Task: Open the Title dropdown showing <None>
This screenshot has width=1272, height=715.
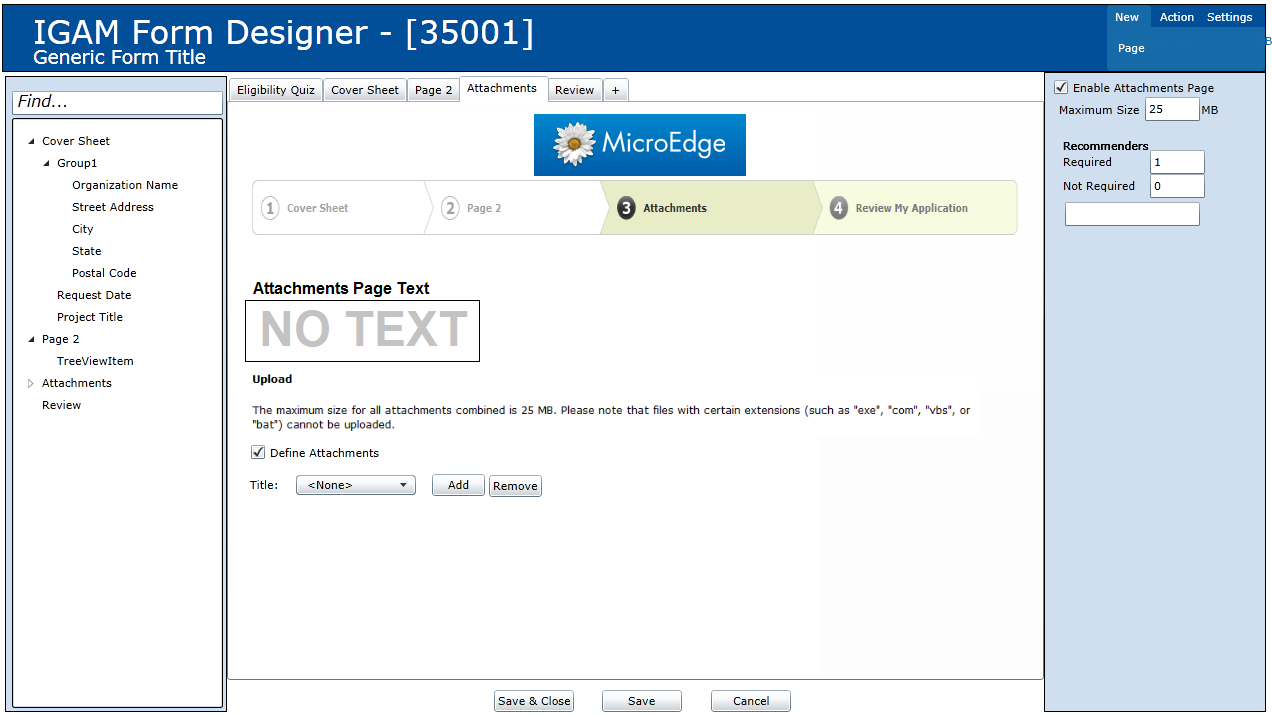Action: pyautogui.click(x=356, y=485)
